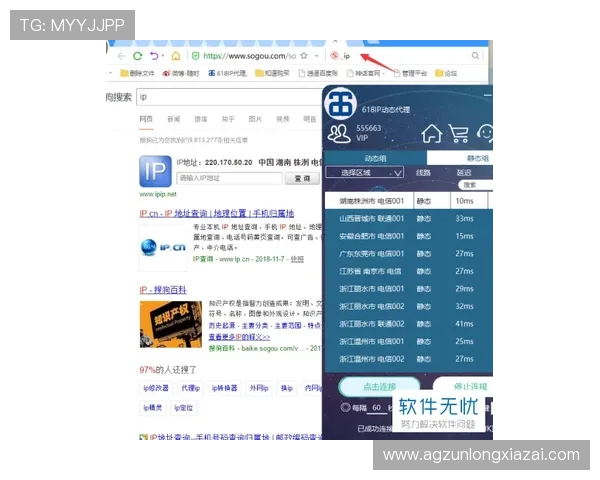600x480 pixels.
Task: Open the first yellow bookmark folder
Action: 137,73
